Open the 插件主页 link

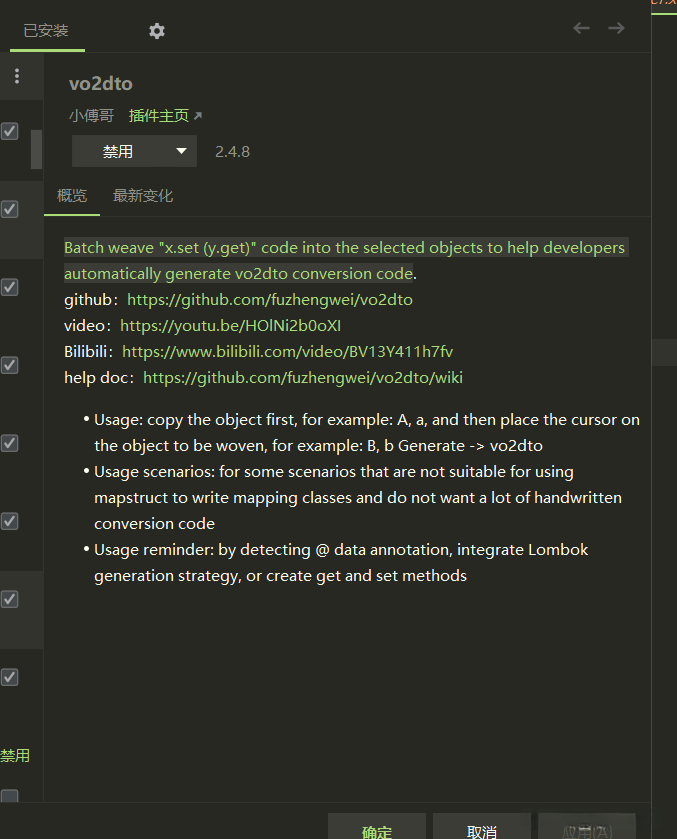(159, 116)
